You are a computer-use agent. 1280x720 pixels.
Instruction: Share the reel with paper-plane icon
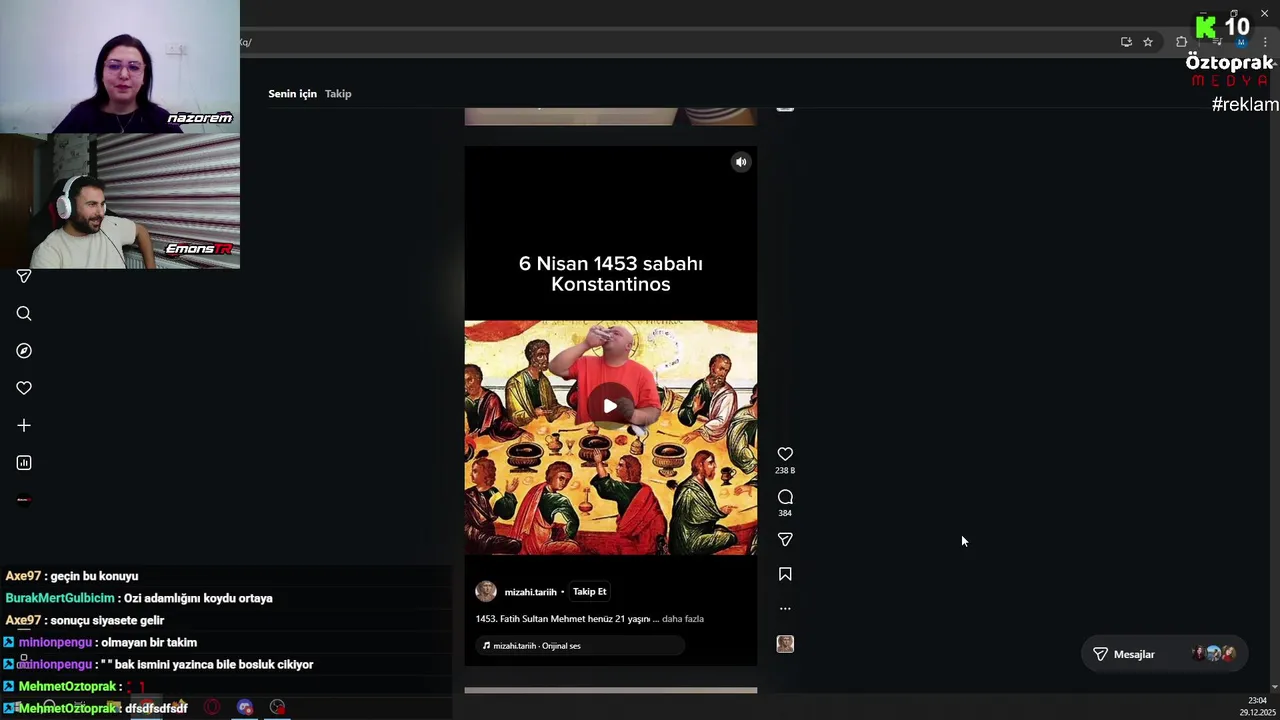[x=785, y=540]
